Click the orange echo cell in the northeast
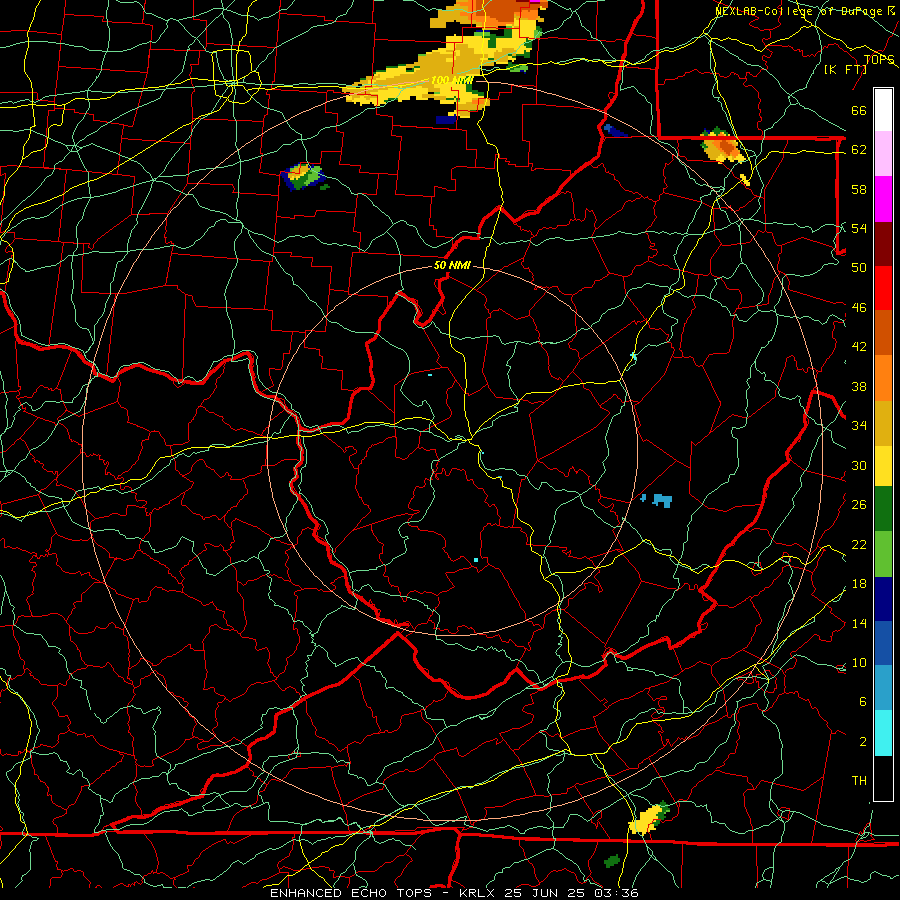 point(722,145)
